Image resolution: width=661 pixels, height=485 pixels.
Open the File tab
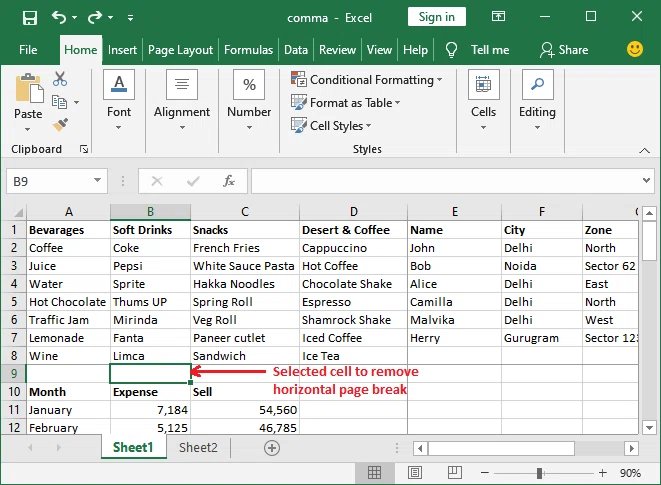pyautogui.click(x=28, y=50)
